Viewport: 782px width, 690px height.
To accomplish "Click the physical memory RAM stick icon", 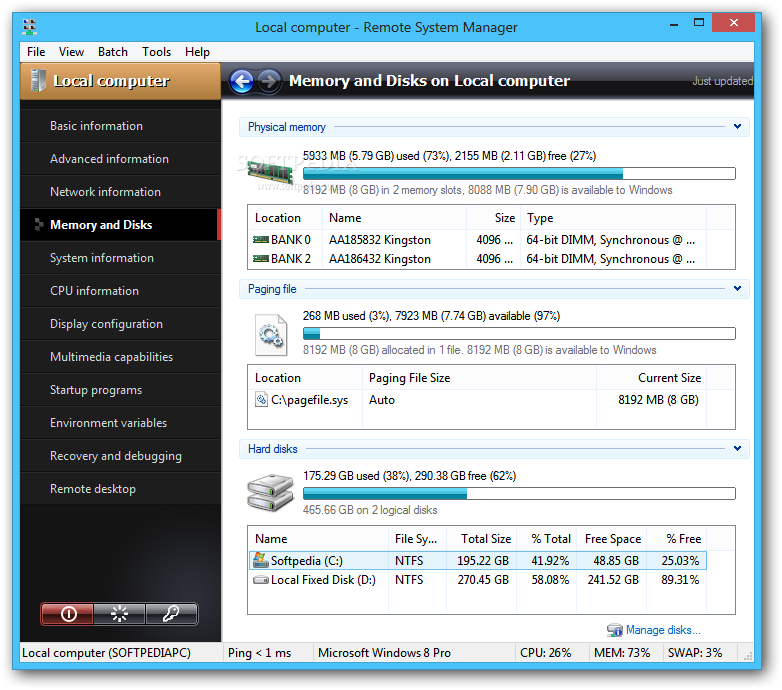I will point(270,172).
